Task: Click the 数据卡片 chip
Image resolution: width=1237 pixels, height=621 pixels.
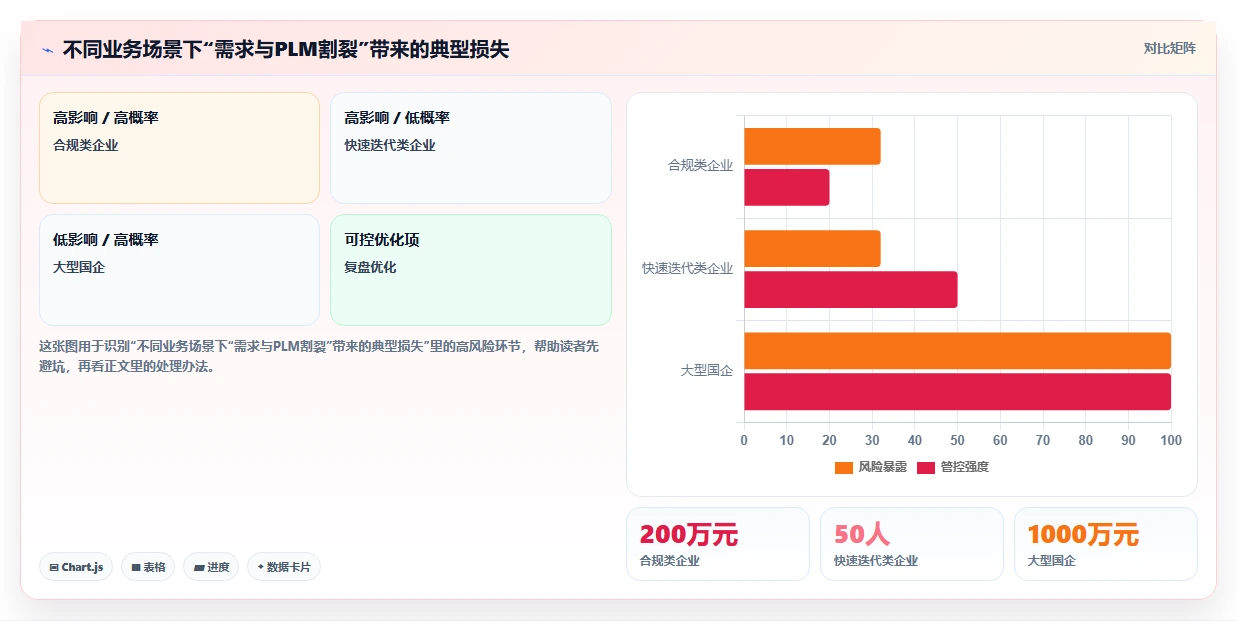Action: [x=284, y=567]
